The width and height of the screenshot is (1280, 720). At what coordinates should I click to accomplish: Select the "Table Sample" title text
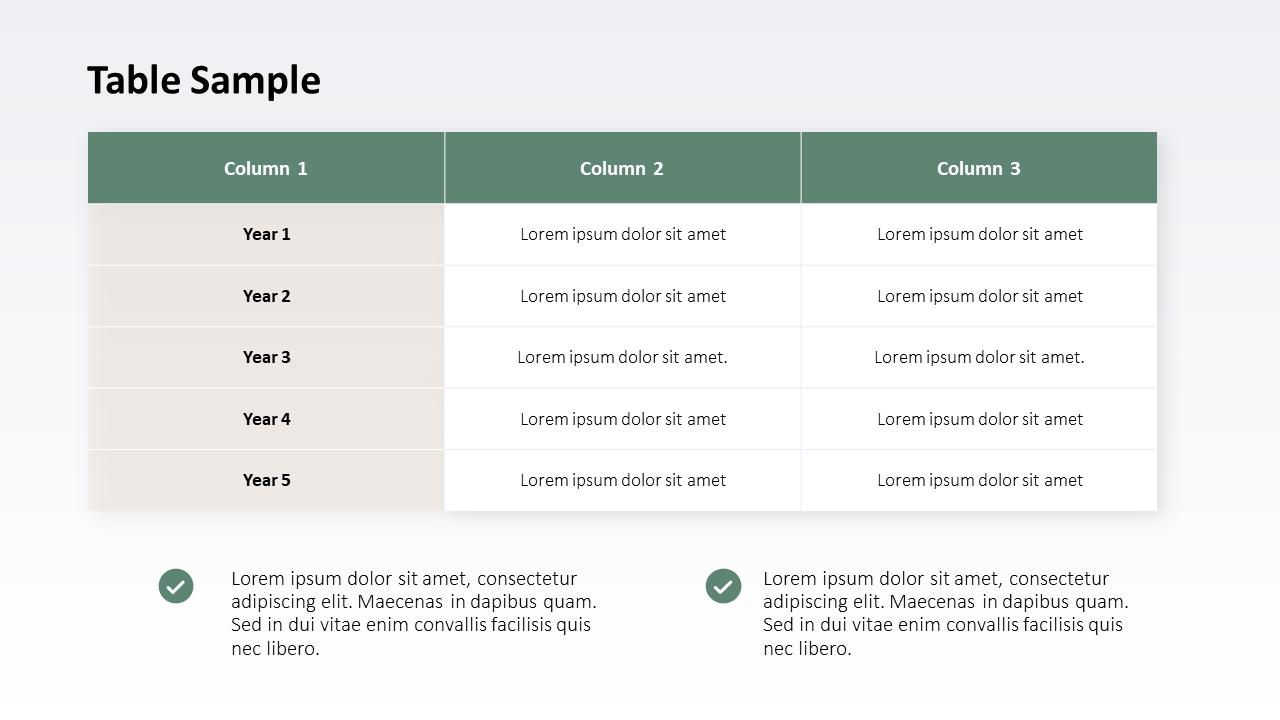204,80
